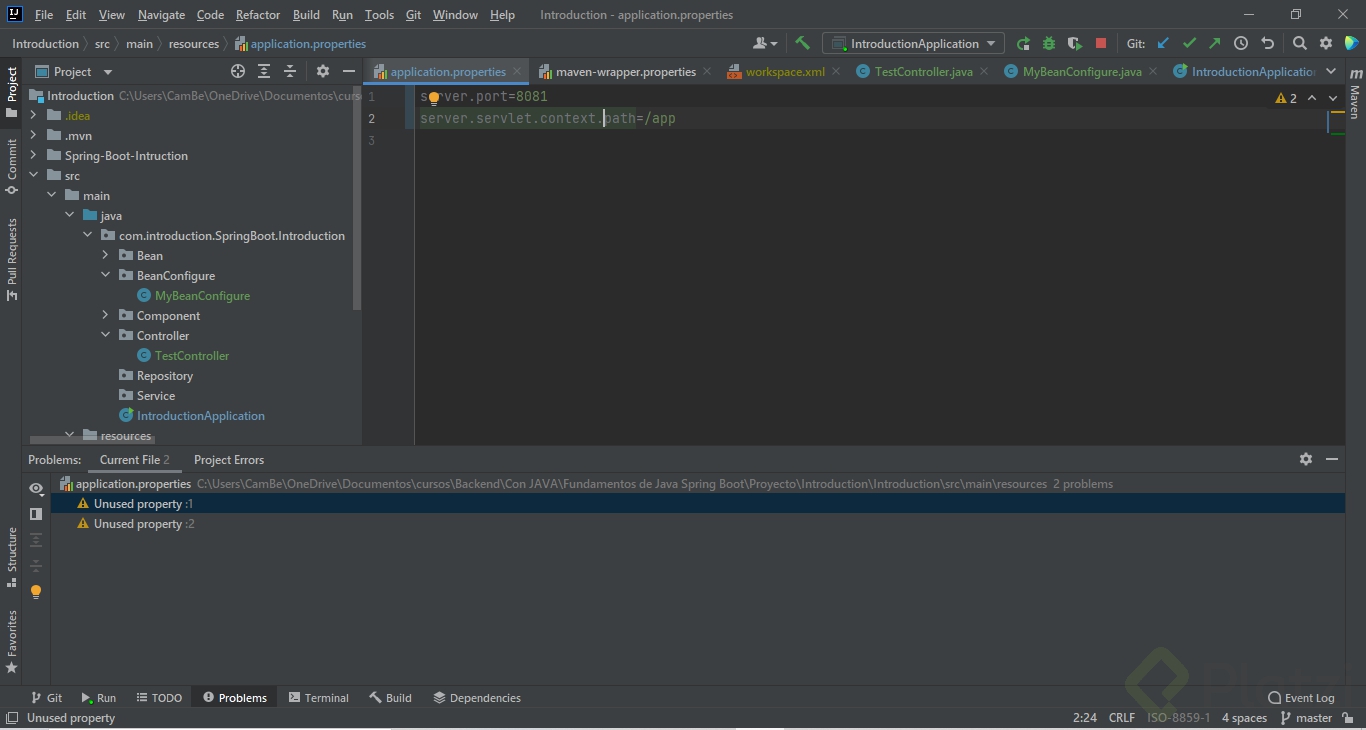Click the Git commit green checkmark
Screen dimensions: 1366x730
[1189, 43]
